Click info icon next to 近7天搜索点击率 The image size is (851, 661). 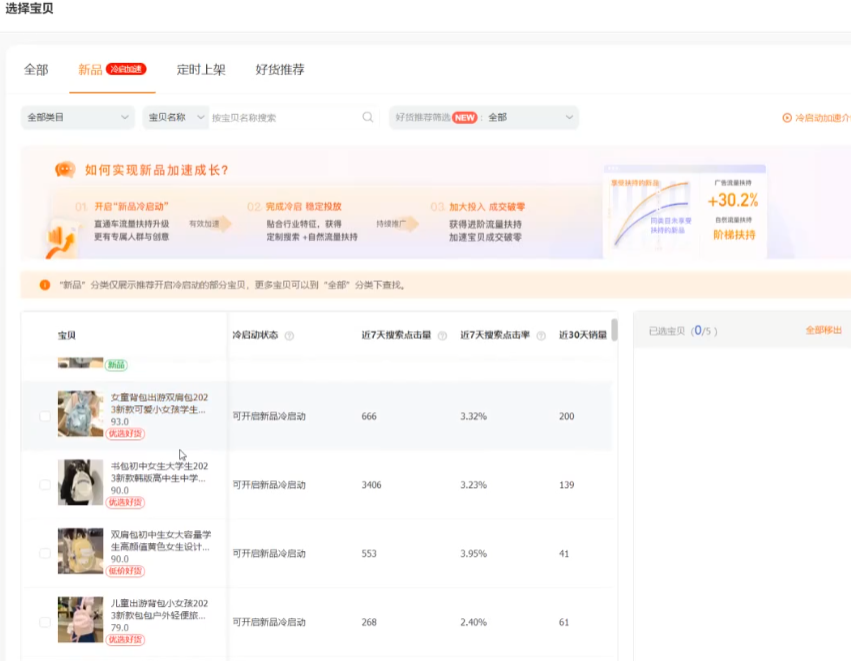pos(541,336)
